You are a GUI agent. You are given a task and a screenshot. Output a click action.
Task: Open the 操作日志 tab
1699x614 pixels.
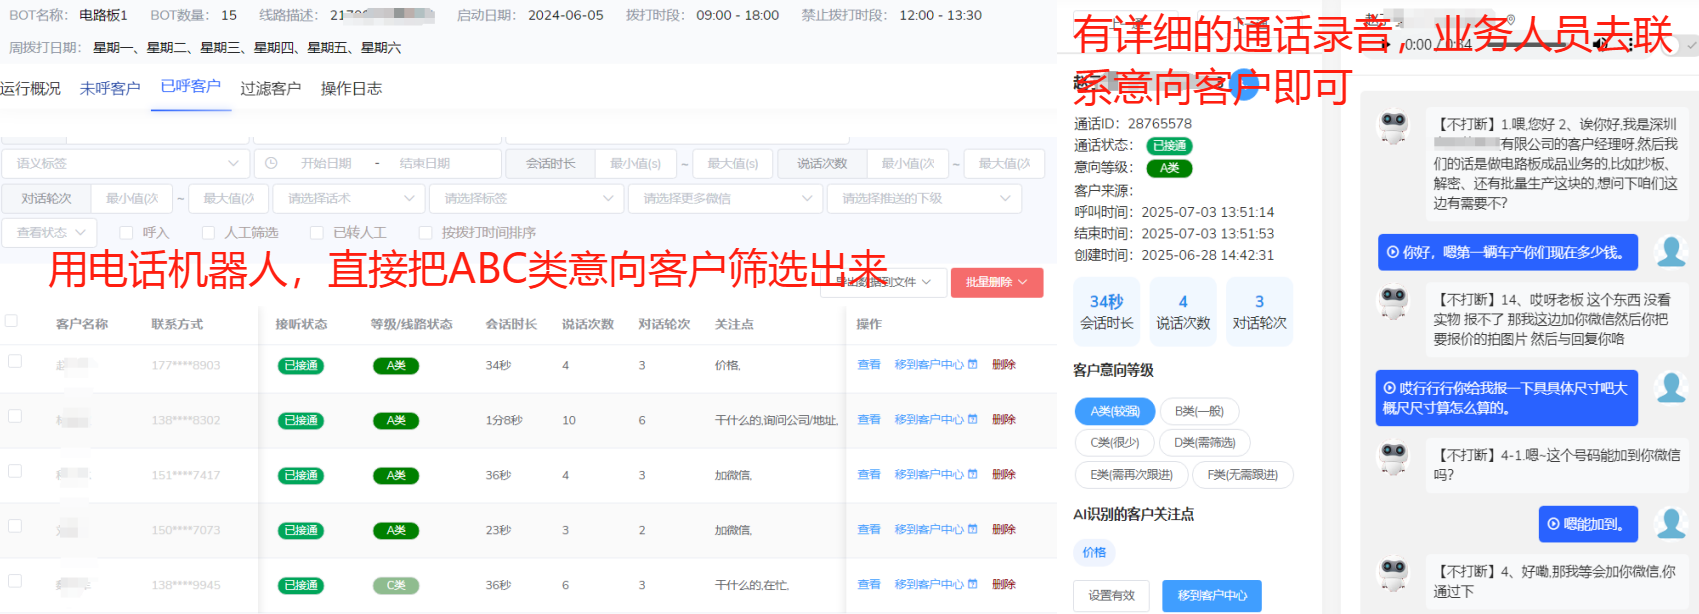coord(351,89)
